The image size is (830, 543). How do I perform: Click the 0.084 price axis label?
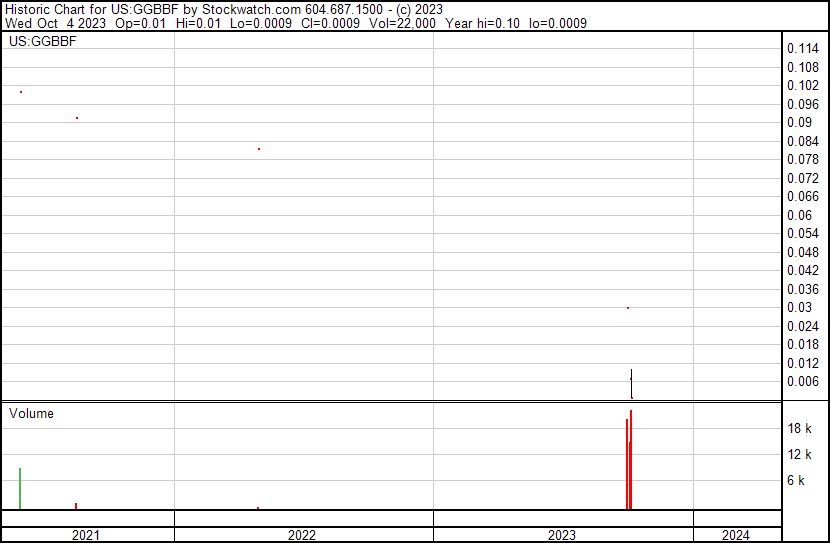(803, 141)
